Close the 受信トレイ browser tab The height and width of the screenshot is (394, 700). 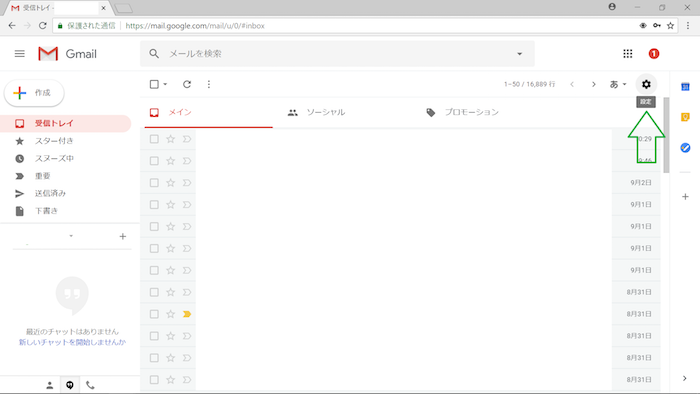pyautogui.click(x=103, y=8)
